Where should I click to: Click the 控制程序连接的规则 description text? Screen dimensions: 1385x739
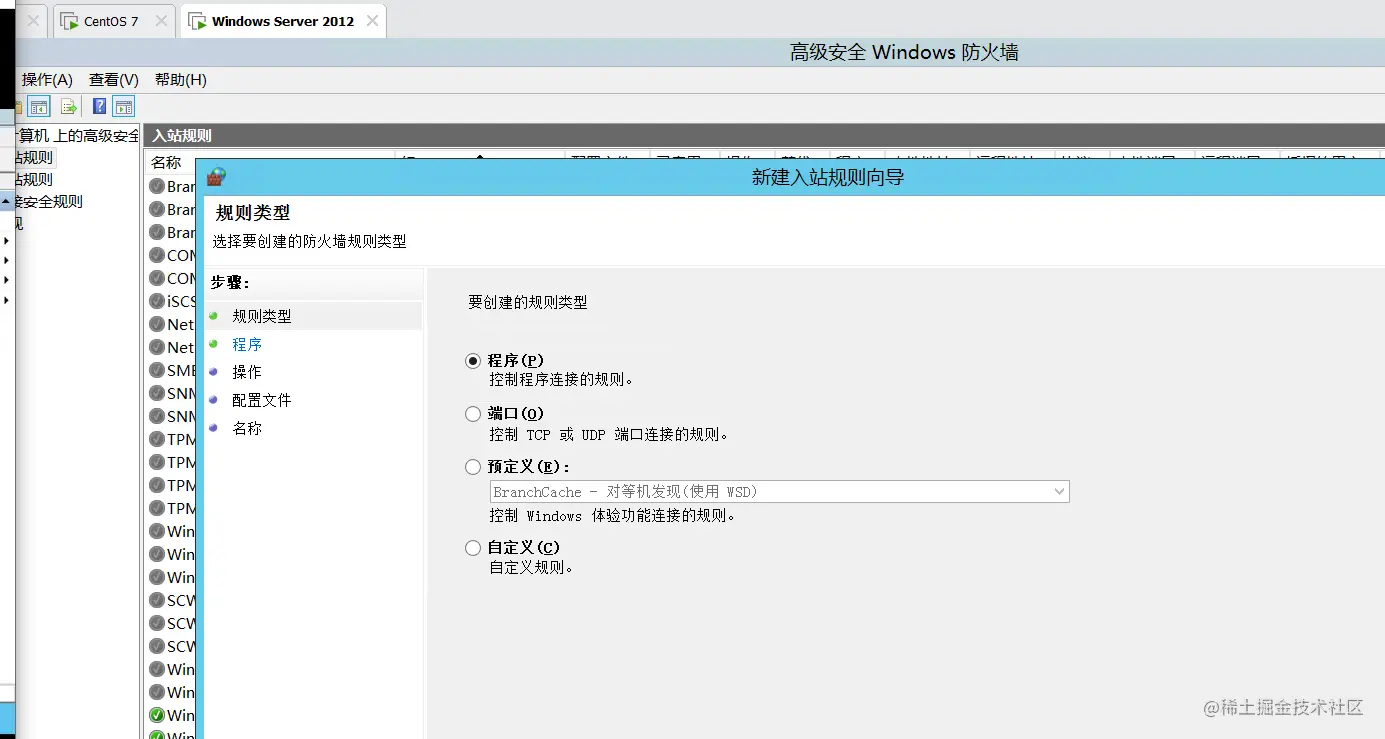561,380
